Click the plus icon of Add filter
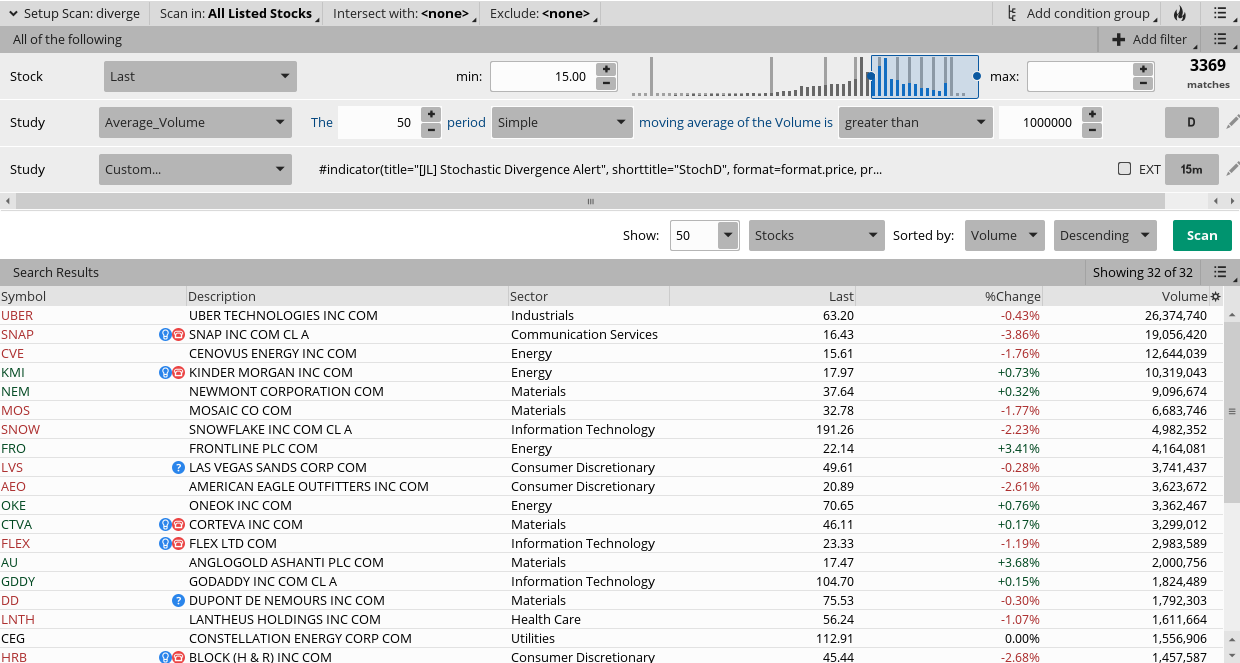This screenshot has height=663, width=1240. coord(1119,40)
